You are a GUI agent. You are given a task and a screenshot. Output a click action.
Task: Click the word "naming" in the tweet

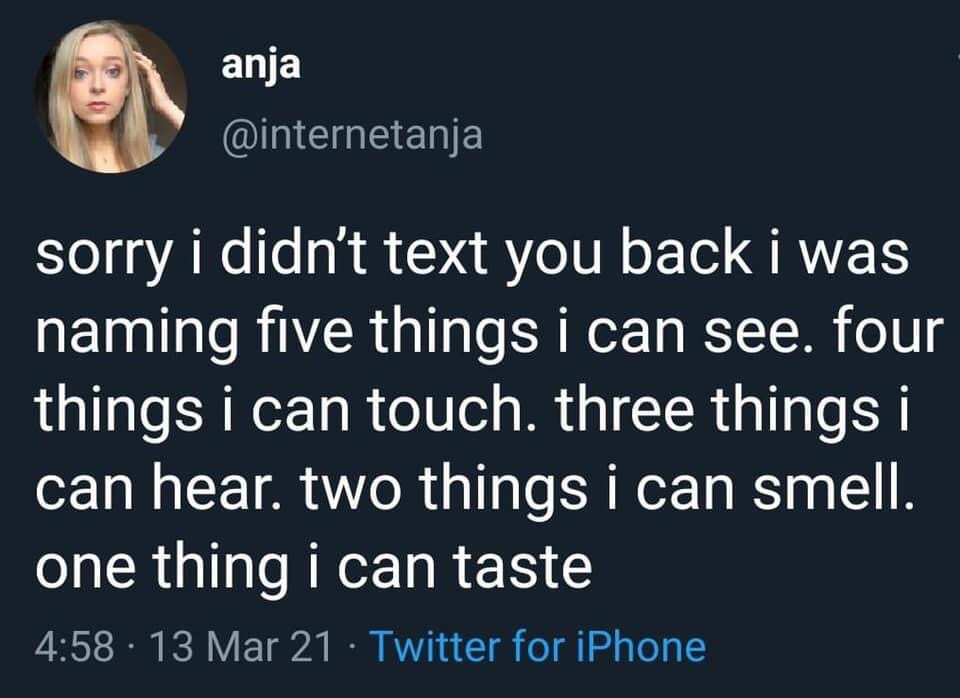pyautogui.click(x=131, y=333)
